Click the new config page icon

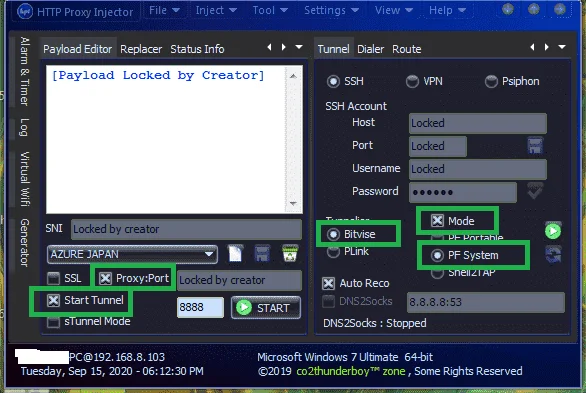pos(235,254)
